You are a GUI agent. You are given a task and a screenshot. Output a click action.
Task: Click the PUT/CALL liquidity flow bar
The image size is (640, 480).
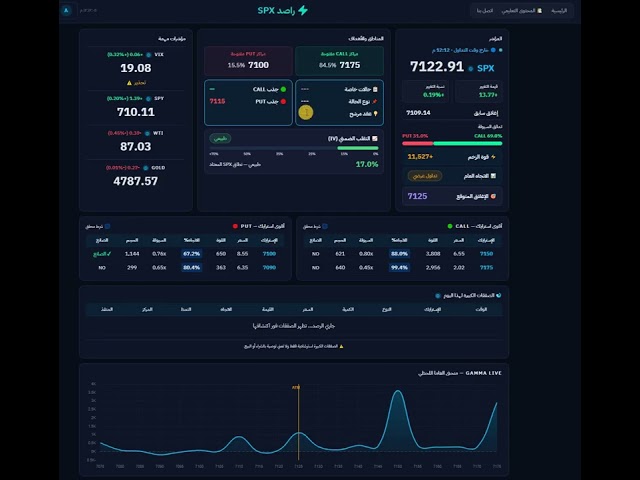(x=452, y=143)
